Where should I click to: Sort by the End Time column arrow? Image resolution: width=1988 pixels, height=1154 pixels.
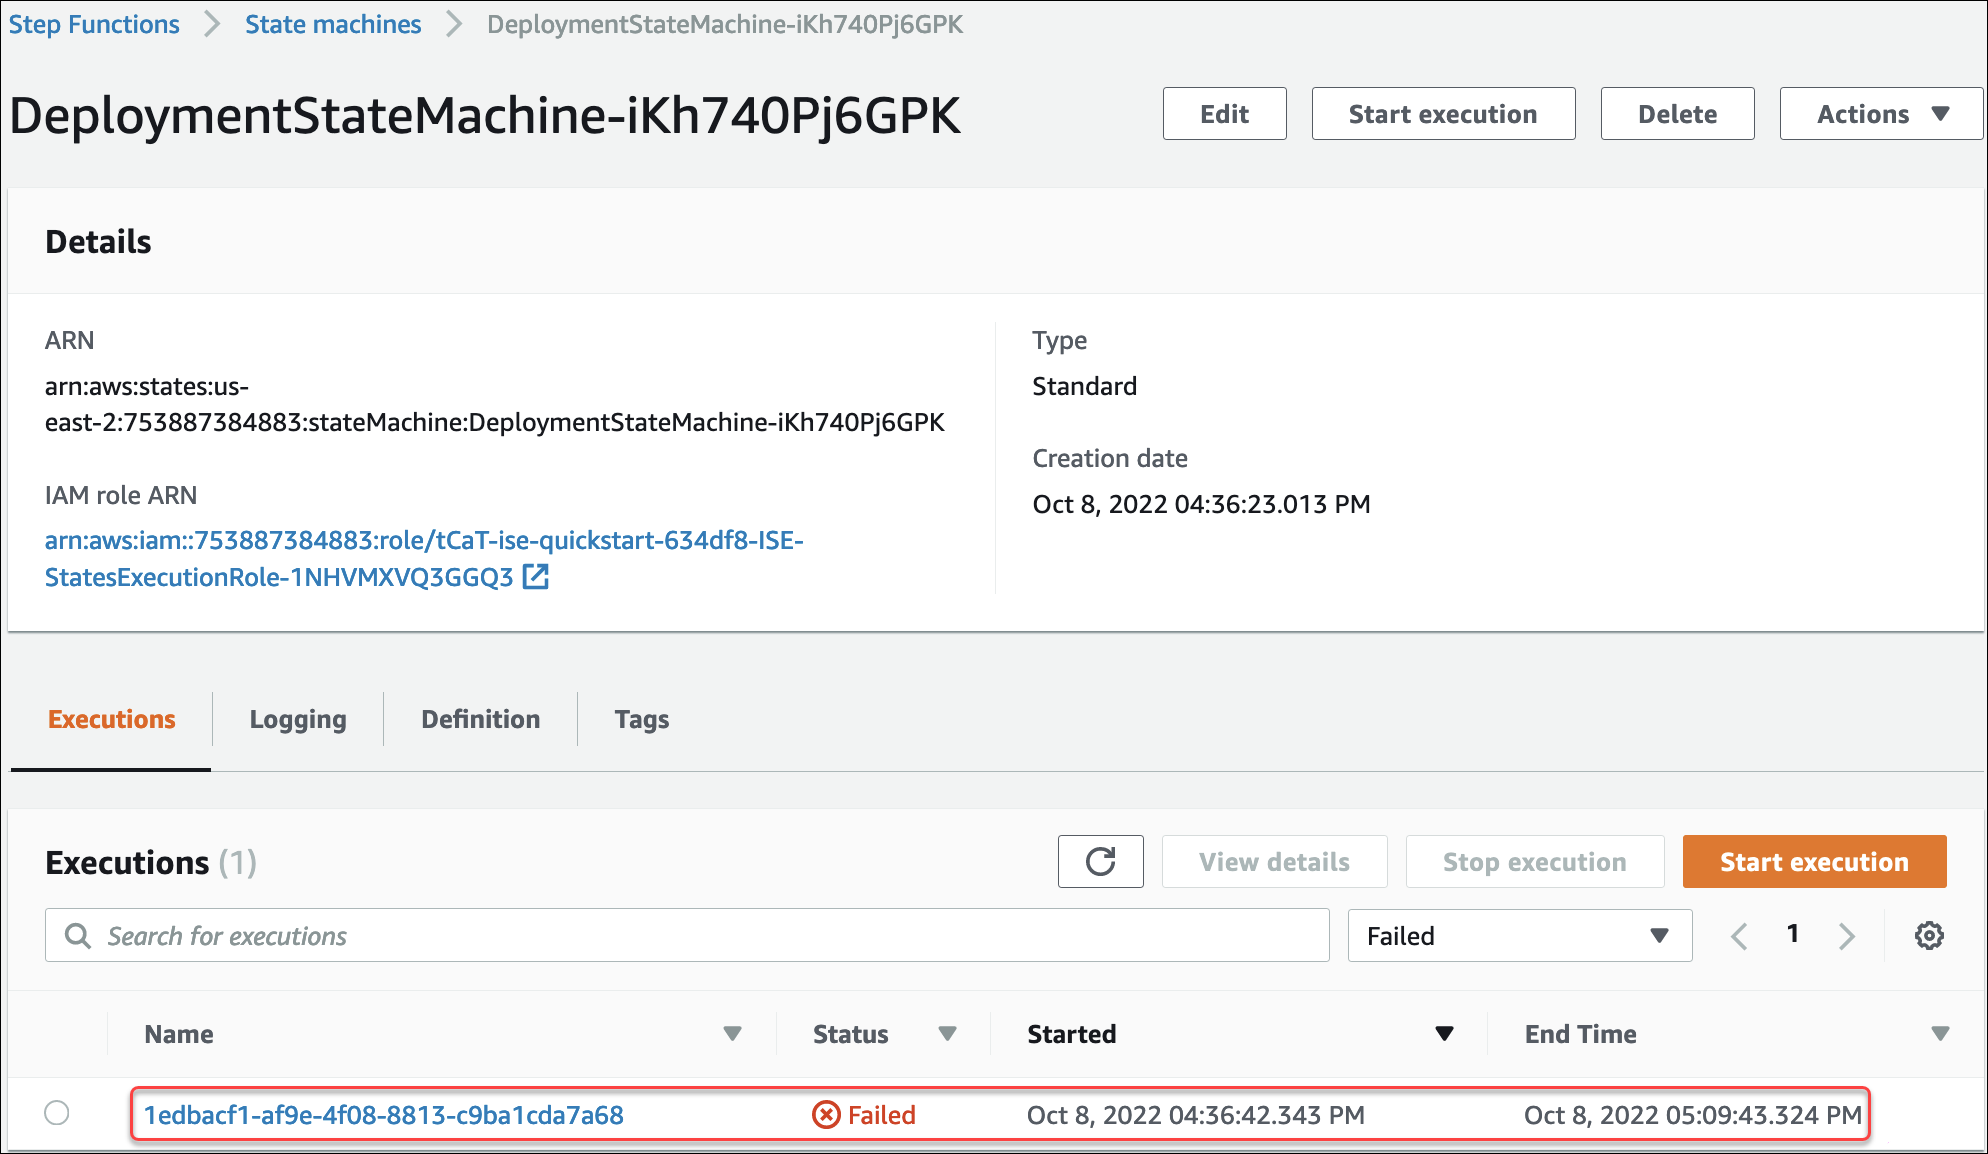tap(1940, 1033)
